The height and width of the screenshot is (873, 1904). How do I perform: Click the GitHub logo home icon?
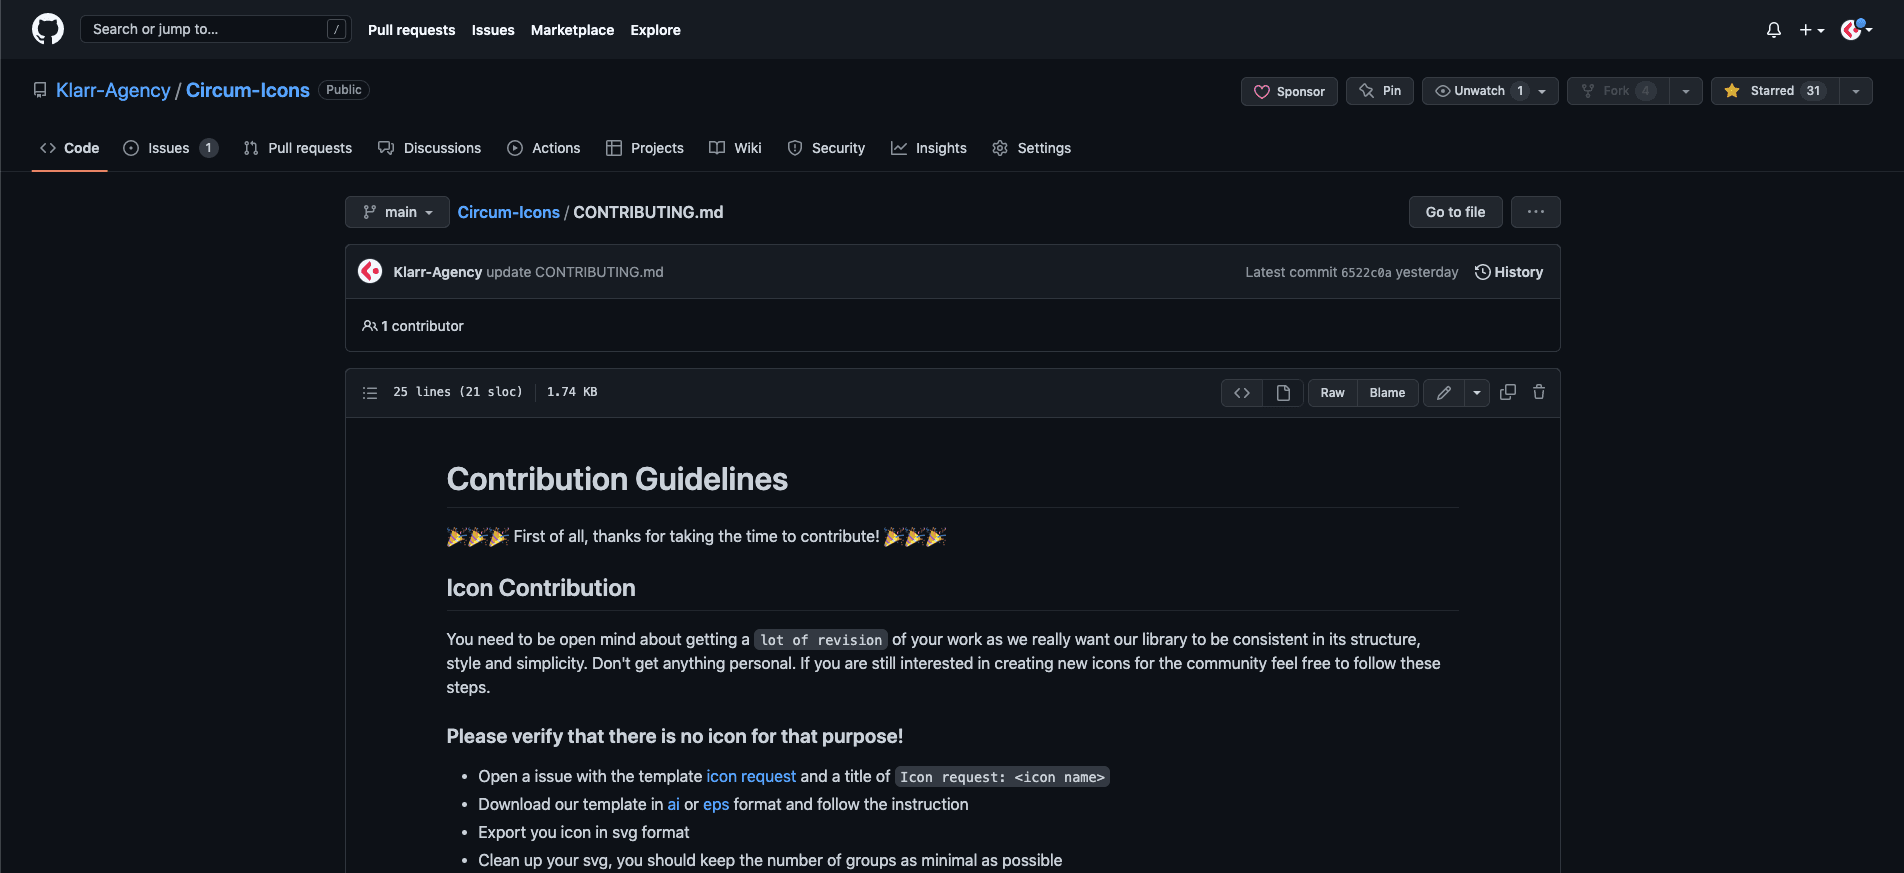(x=48, y=29)
